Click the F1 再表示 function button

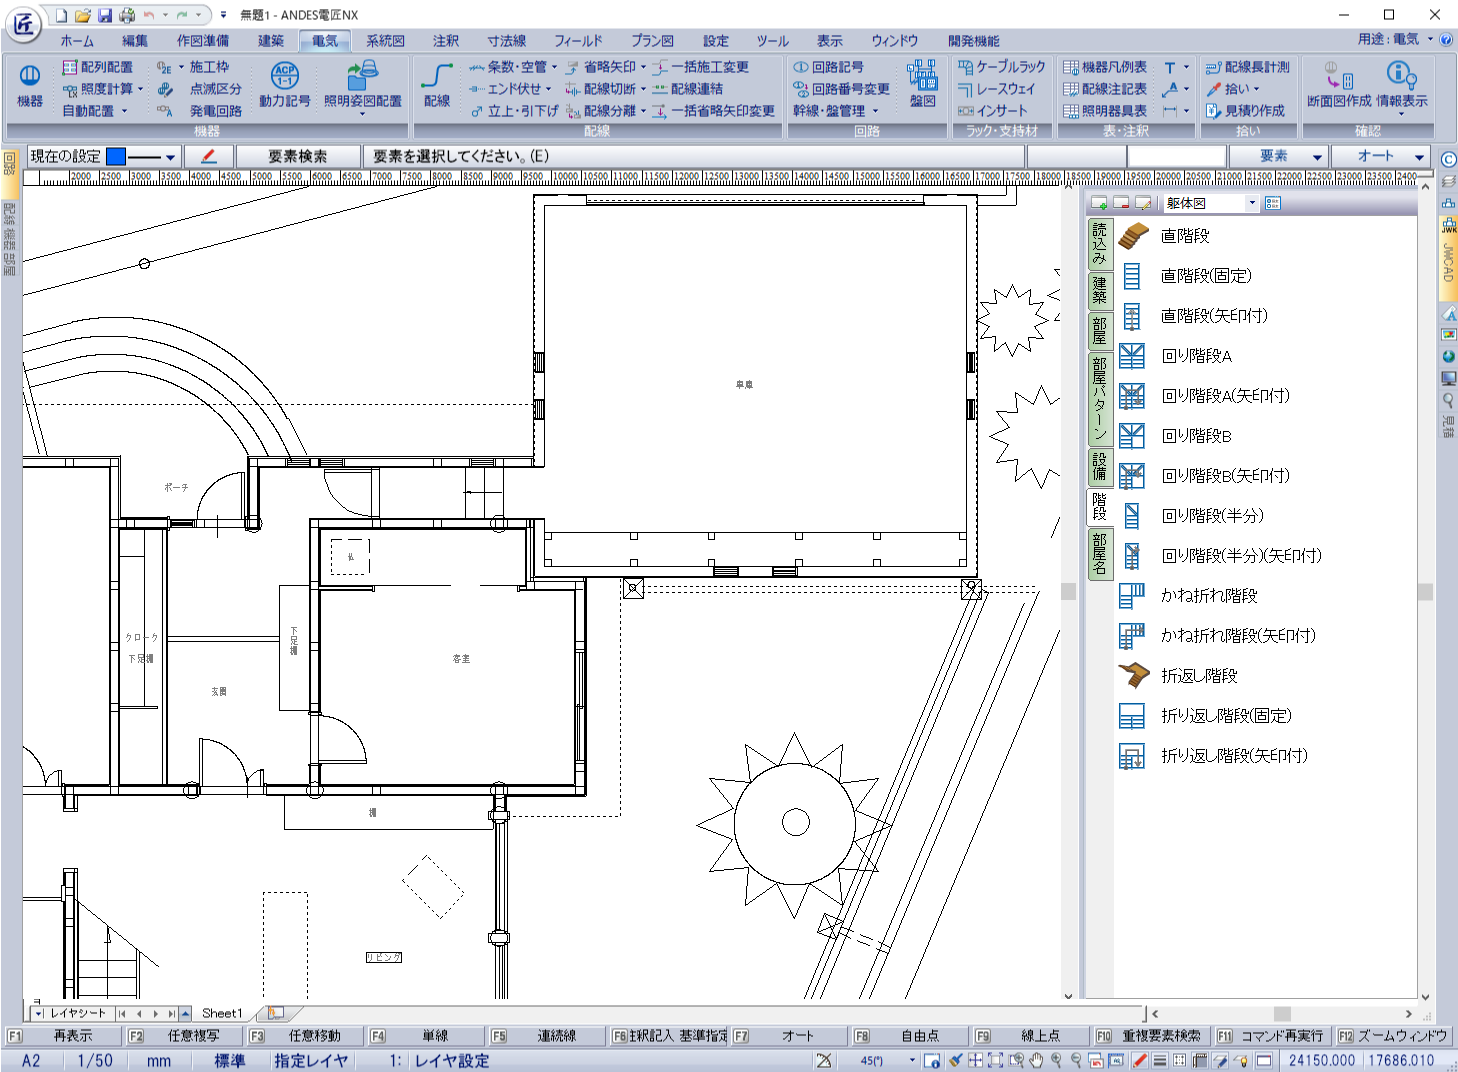(61, 1036)
